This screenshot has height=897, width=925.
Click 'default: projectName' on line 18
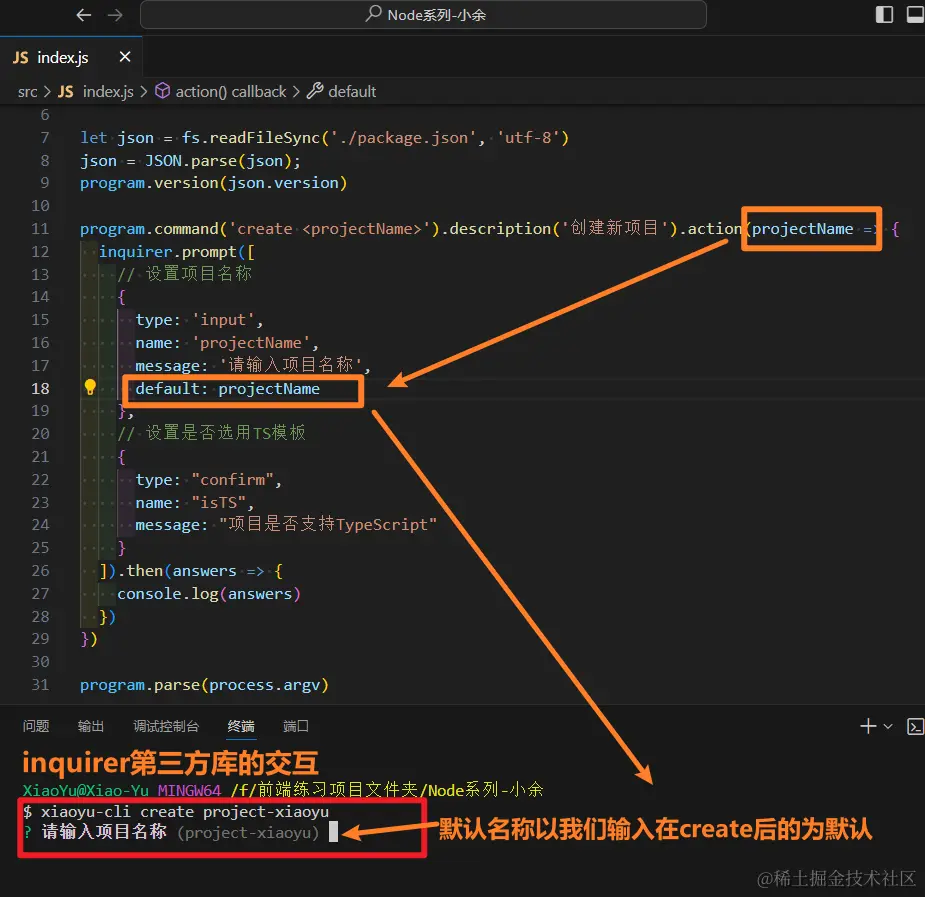227,389
